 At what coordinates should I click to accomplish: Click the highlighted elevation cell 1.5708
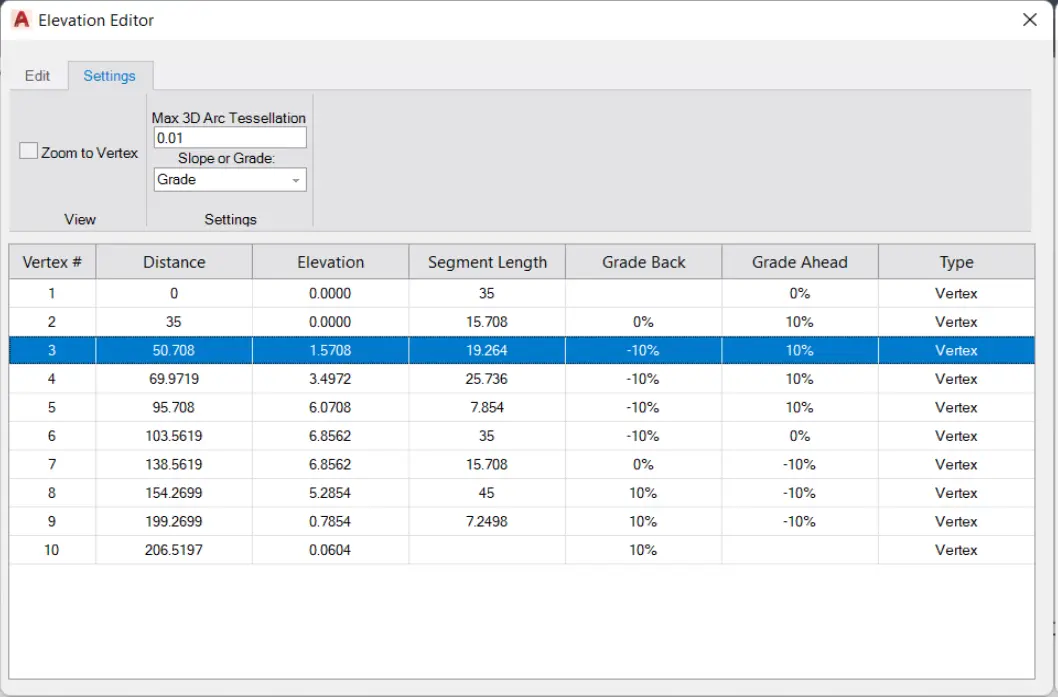click(330, 351)
